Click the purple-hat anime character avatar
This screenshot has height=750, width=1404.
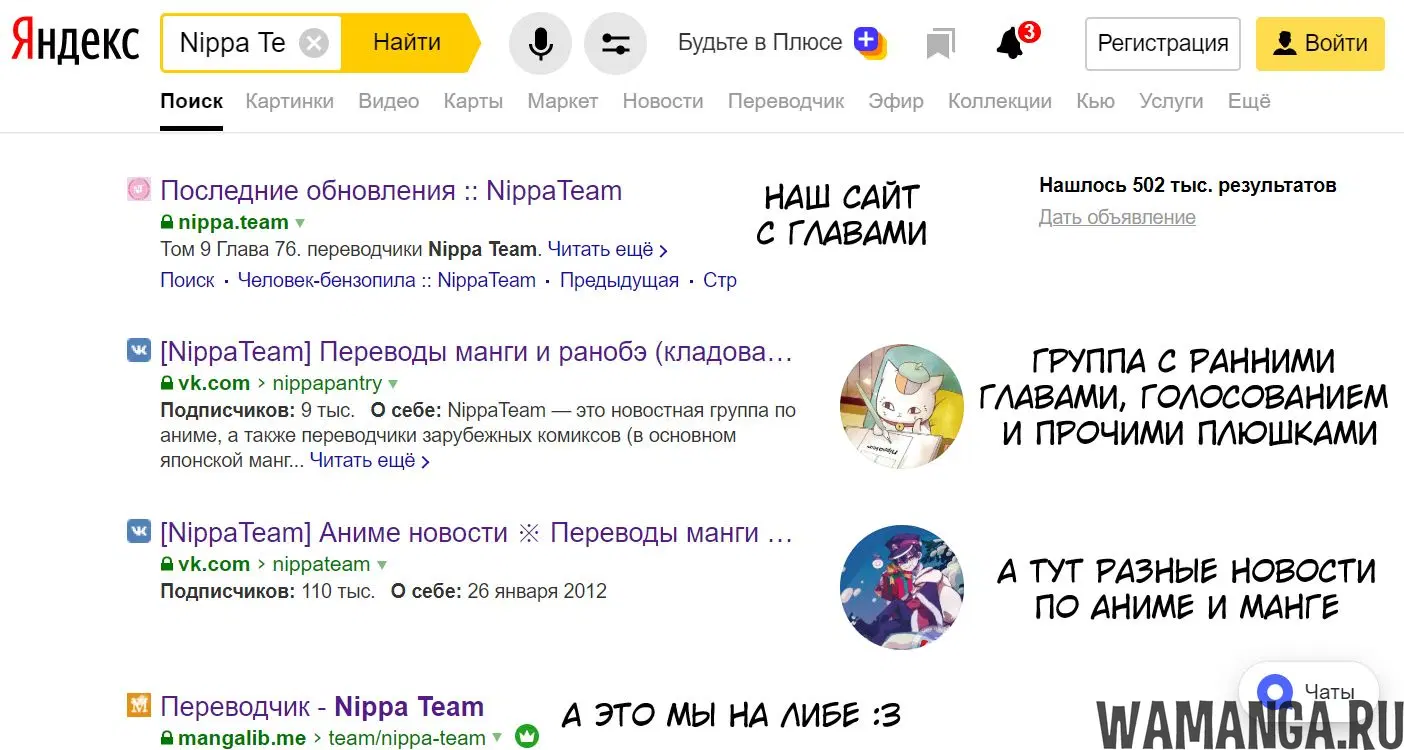[902, 587]
